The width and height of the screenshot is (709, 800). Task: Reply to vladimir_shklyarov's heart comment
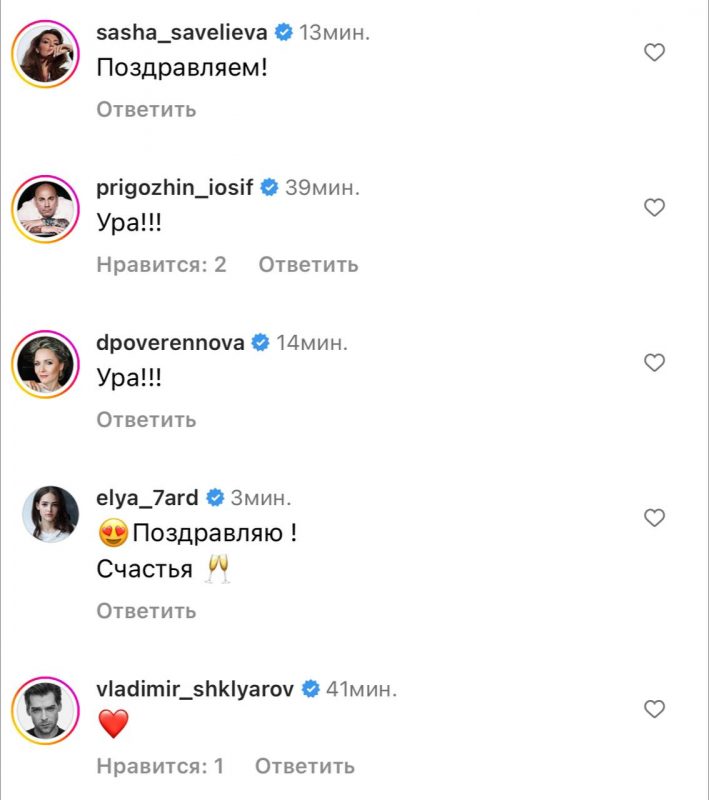point(305,766)
